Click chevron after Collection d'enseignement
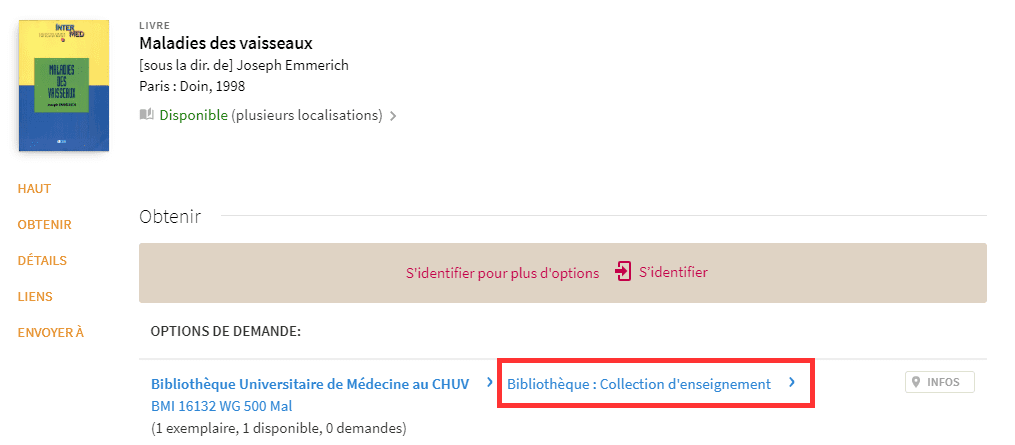Viewport: 1015px width, 445px height. [792, 382]
